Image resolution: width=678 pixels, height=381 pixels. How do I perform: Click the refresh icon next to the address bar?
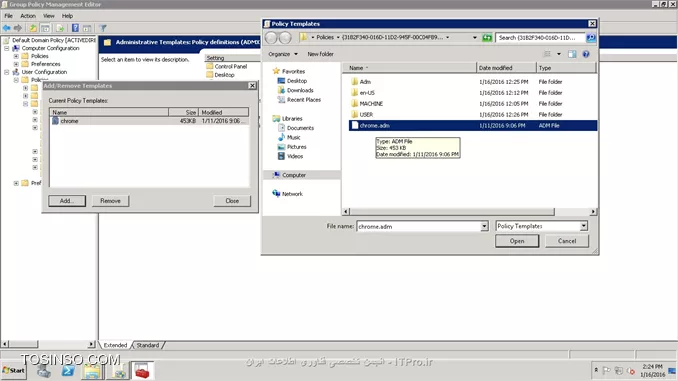tap(487, 38)
